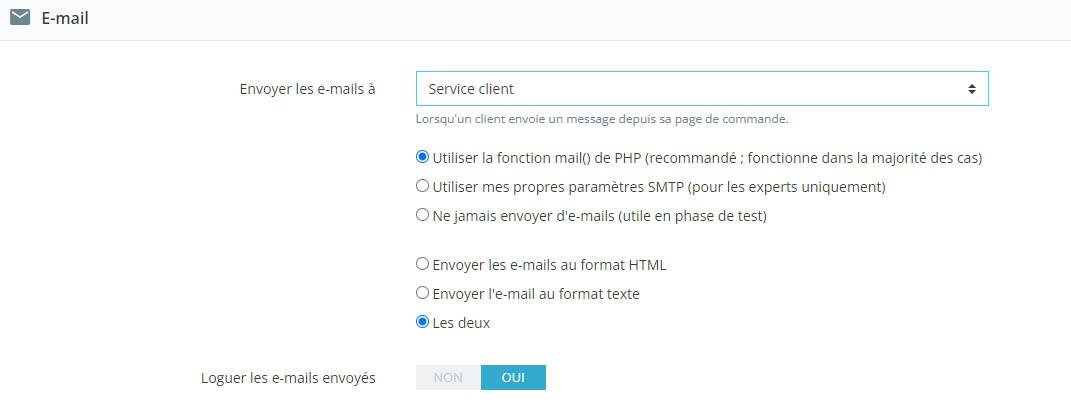Select the PHP mail() function radio button

pos(422,157)
